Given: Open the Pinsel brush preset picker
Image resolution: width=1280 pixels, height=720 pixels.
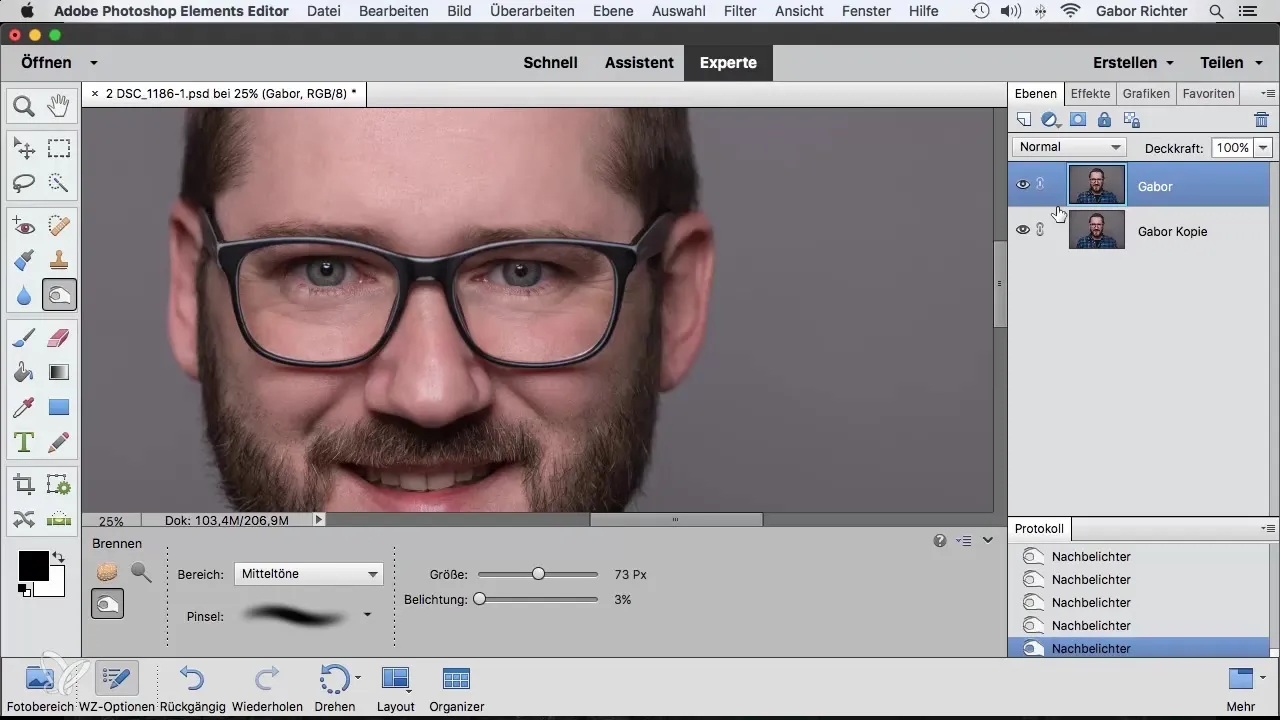Looking at the screenshot, I should click(367, 615).
